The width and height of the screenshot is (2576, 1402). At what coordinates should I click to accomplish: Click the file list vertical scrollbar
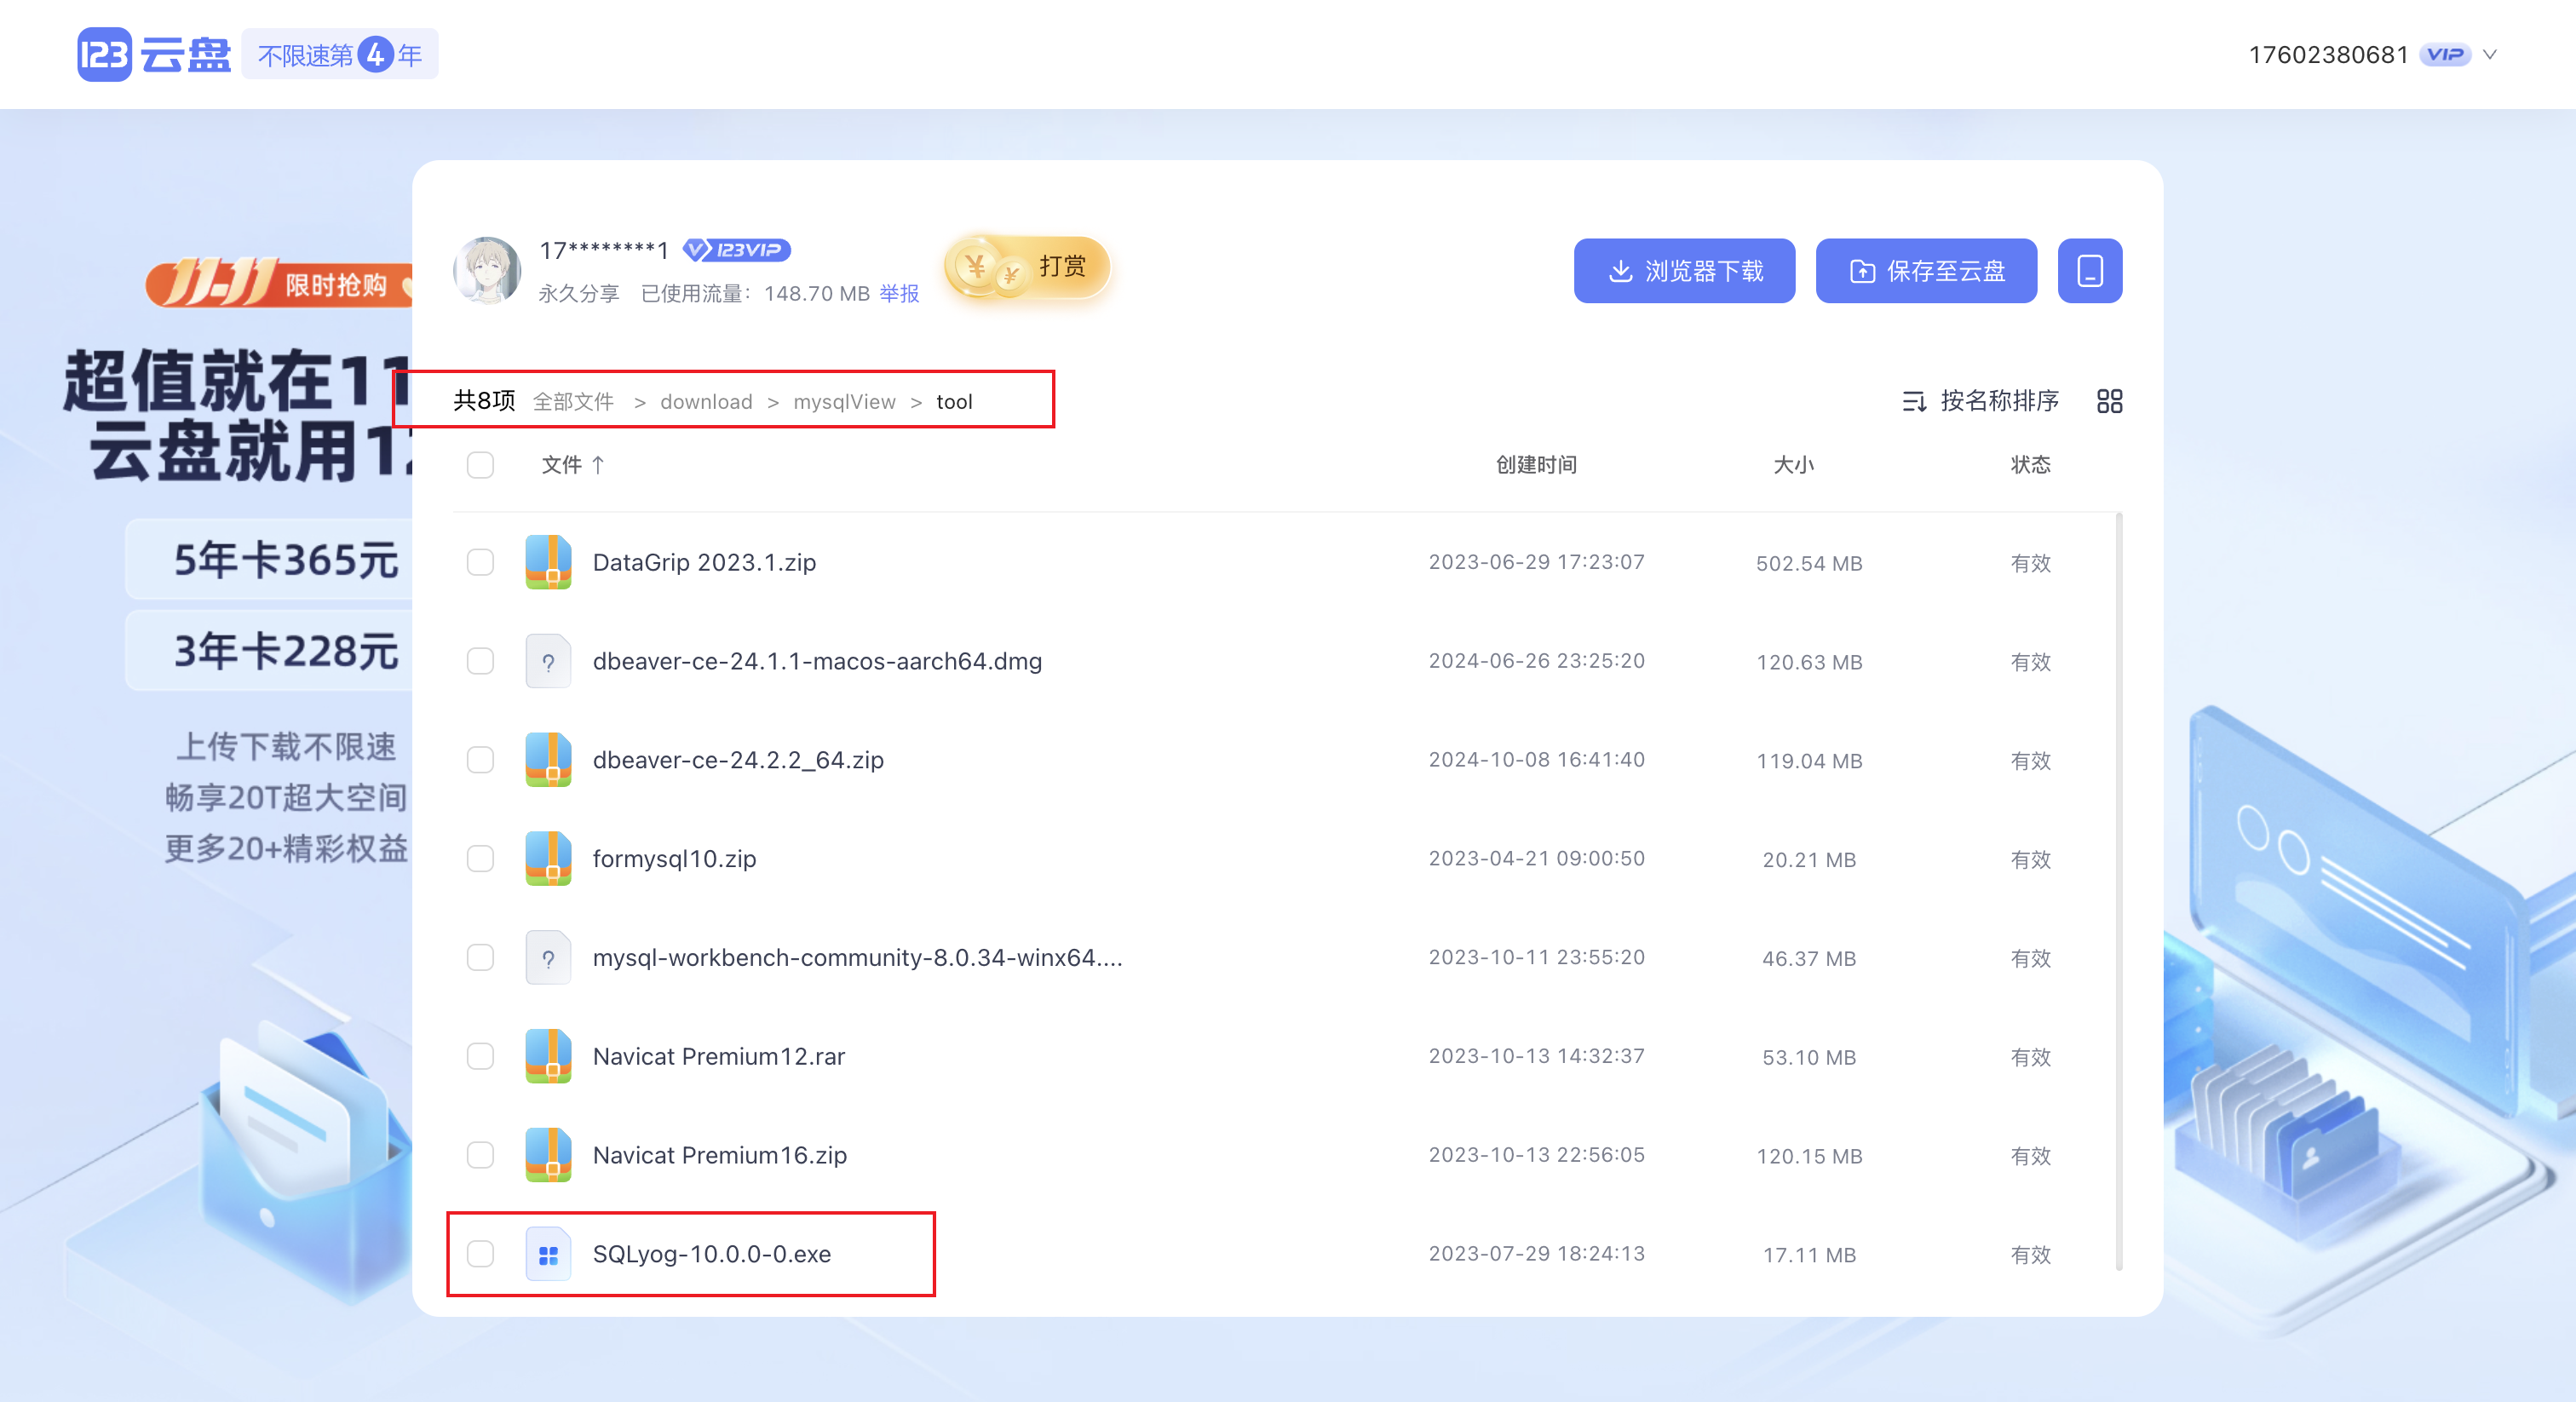point(2118,890)
